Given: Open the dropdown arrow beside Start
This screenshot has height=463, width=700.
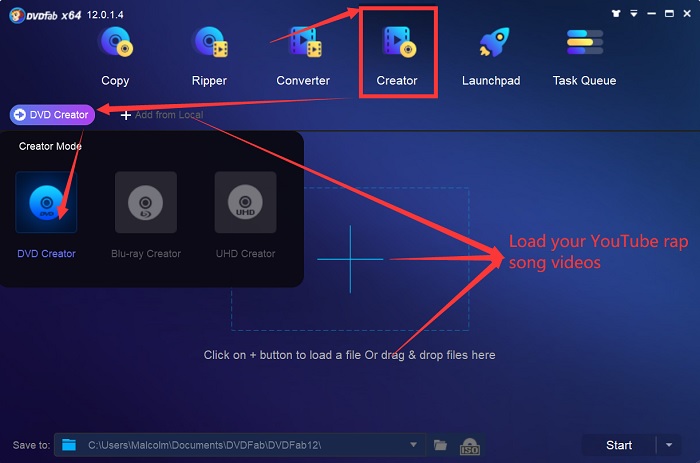Looking at the screenshot, I should (669, 445).
